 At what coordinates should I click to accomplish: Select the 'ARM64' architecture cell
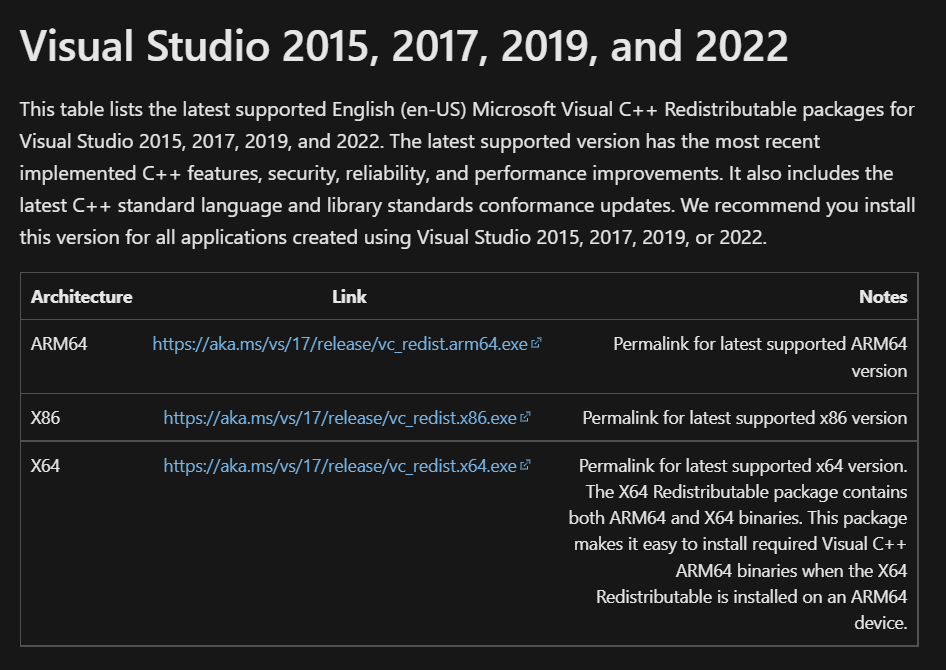click(59, 344)
